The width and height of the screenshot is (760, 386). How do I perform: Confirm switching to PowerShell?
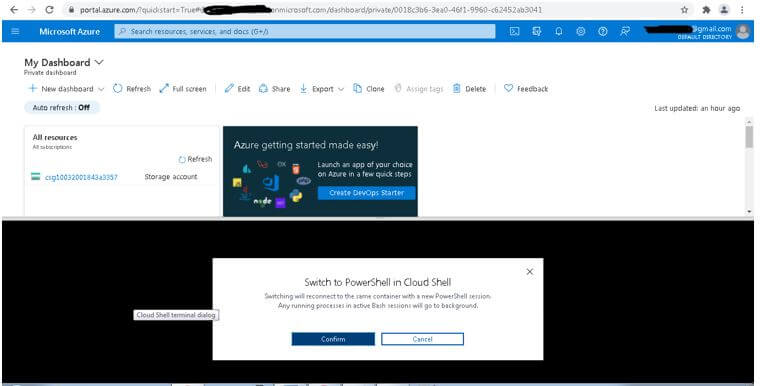333,339
